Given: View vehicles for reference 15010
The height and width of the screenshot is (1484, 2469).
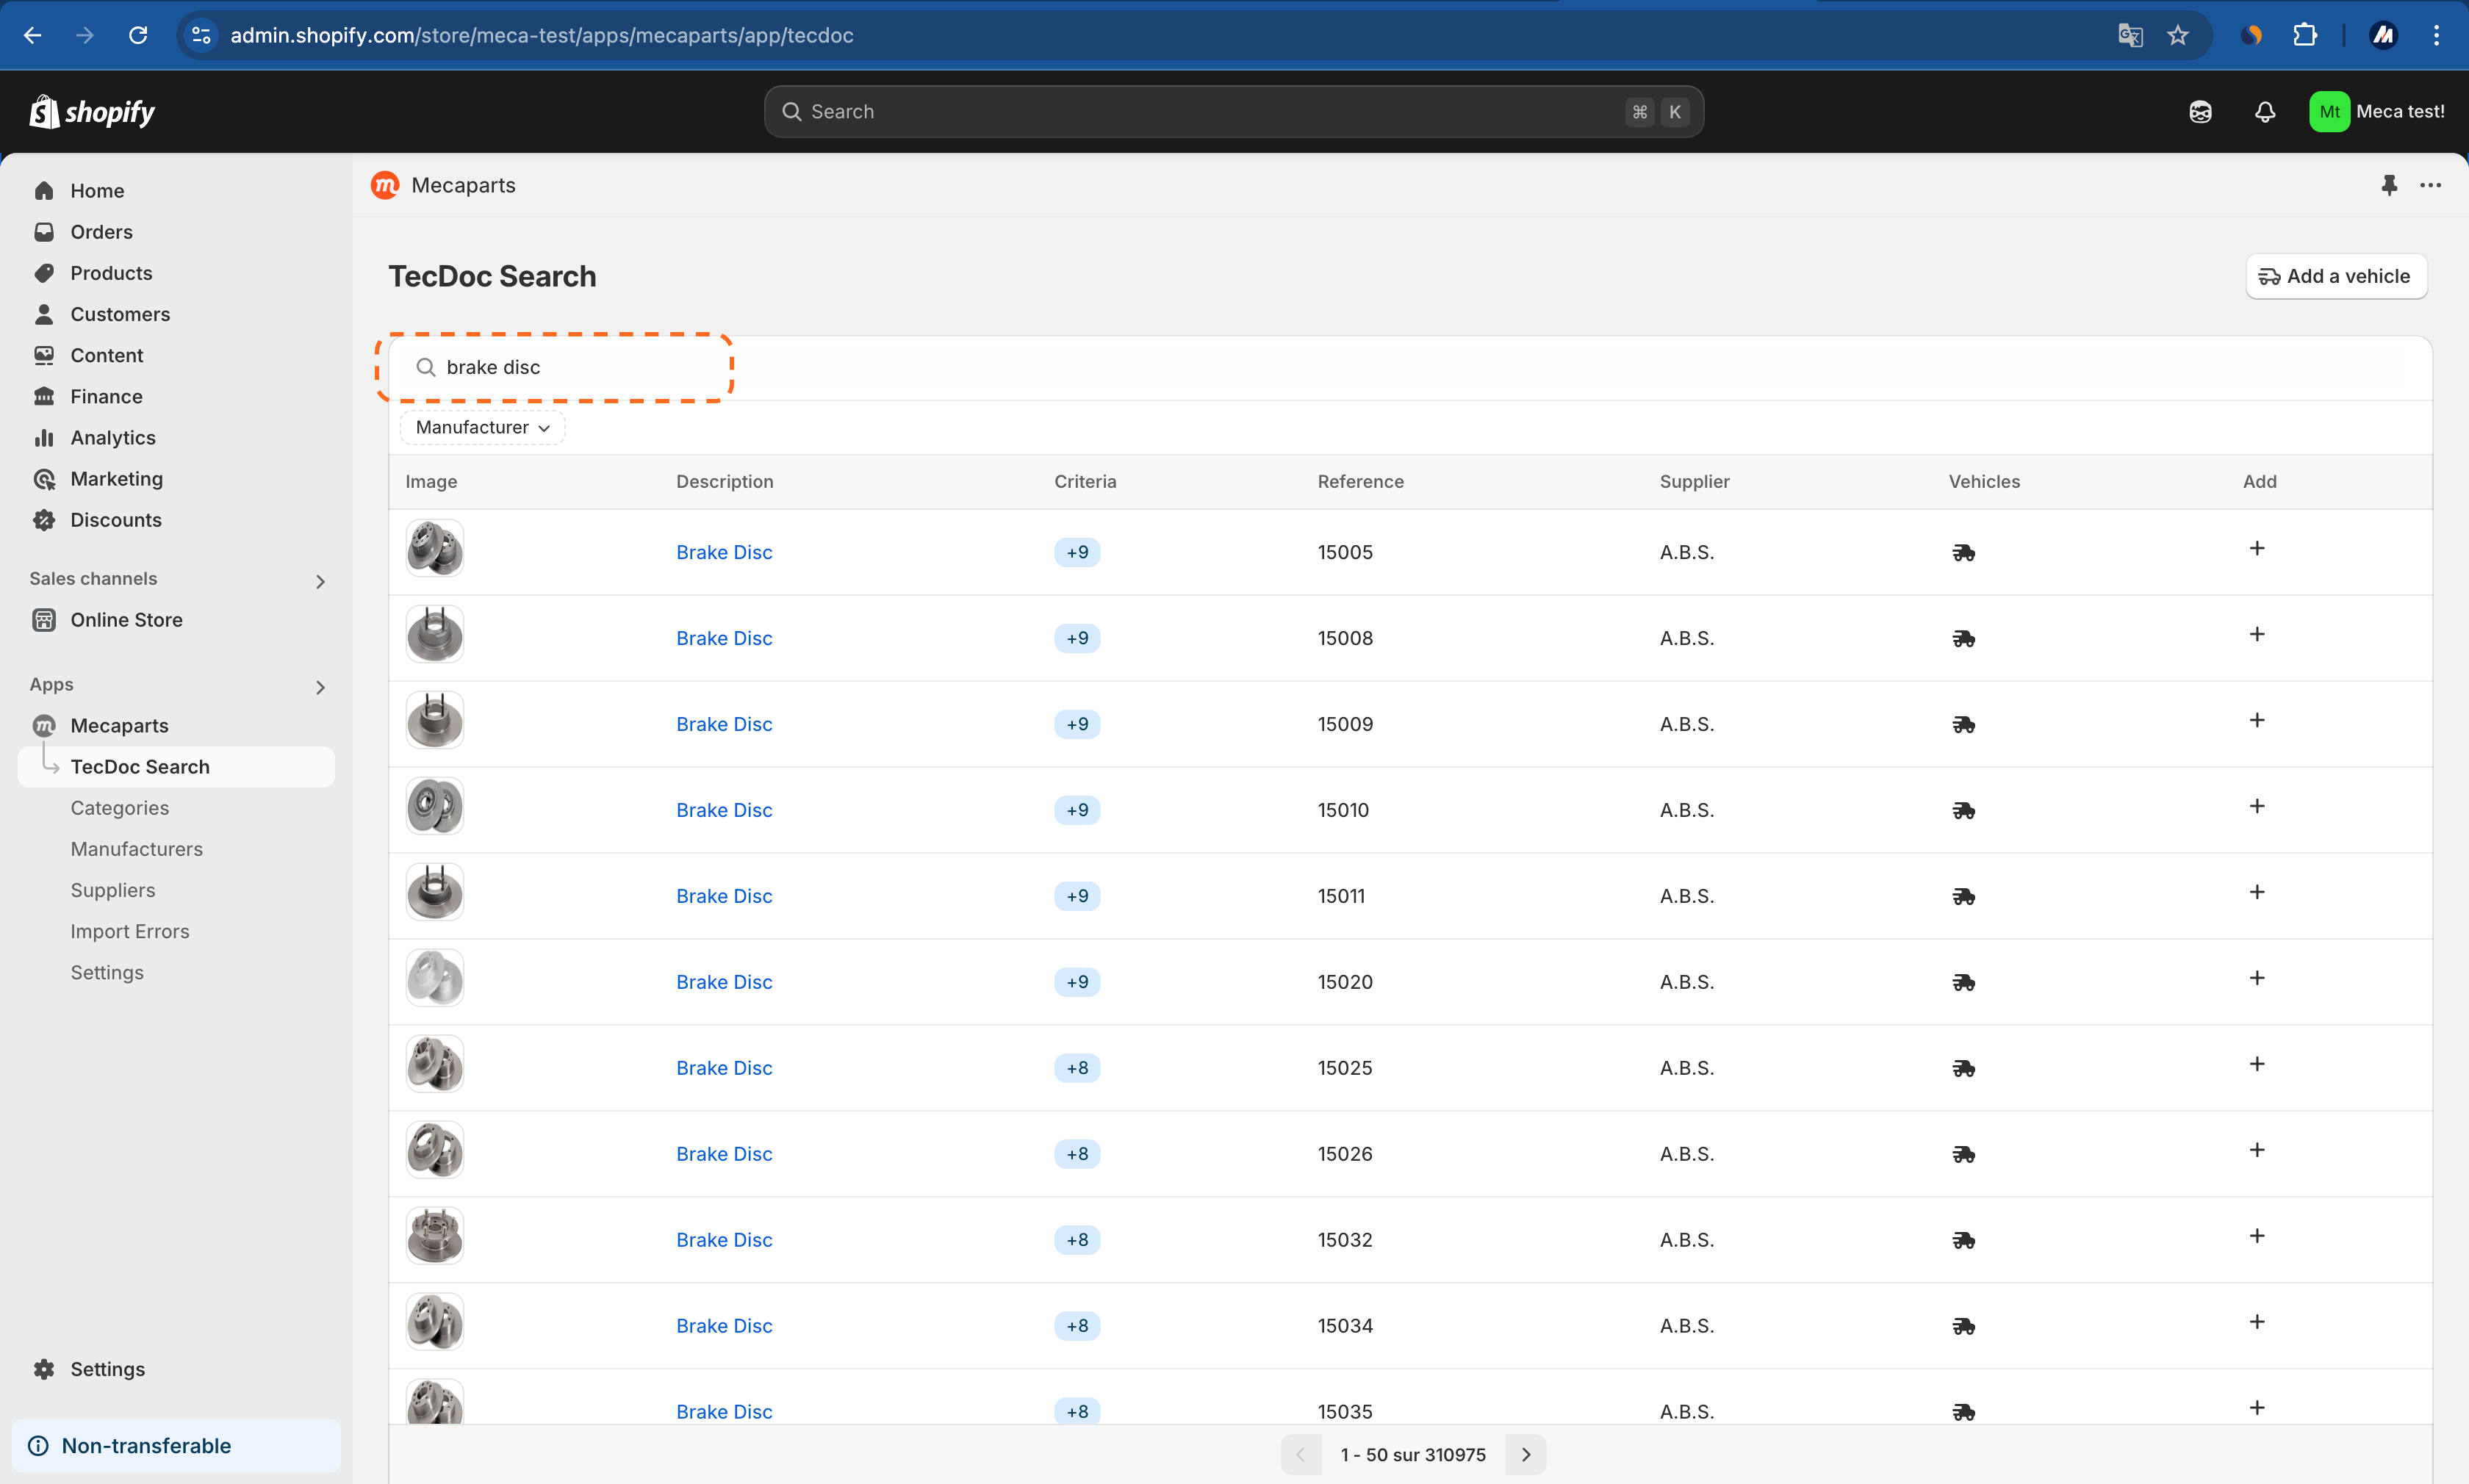Looking at the screenshot, I should pos(1963,810).
